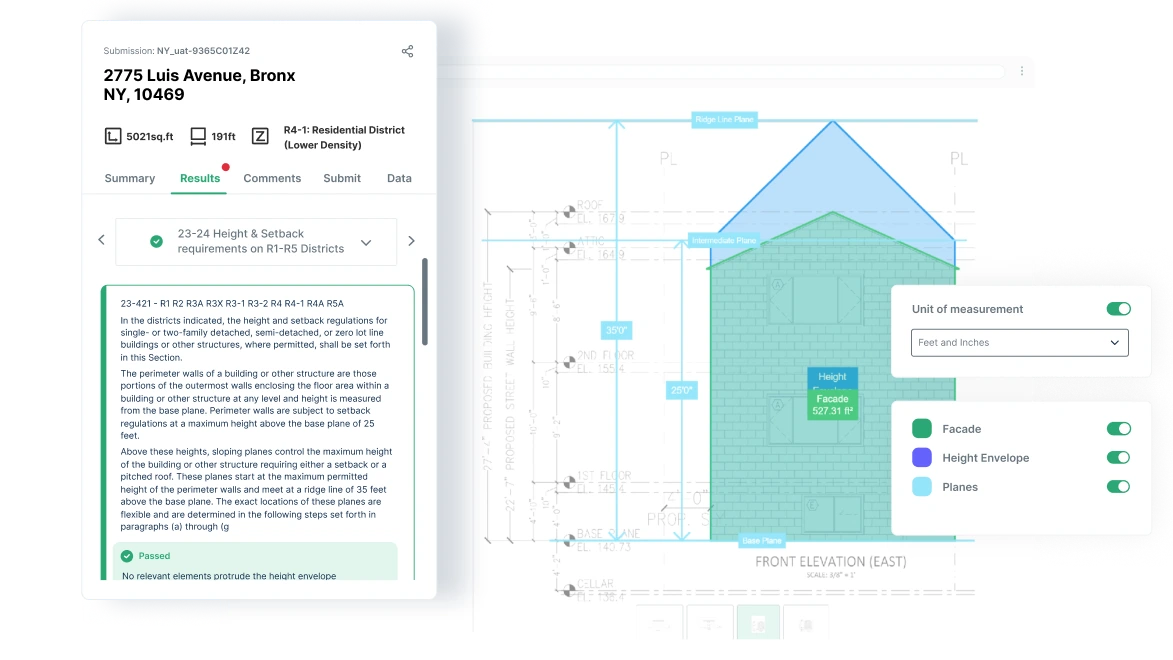The height and width of the screenshot is (660, 1173).
Task: Go to the previous requirement with left chevron
Action: pyautogui.click(x=102, y=240)
